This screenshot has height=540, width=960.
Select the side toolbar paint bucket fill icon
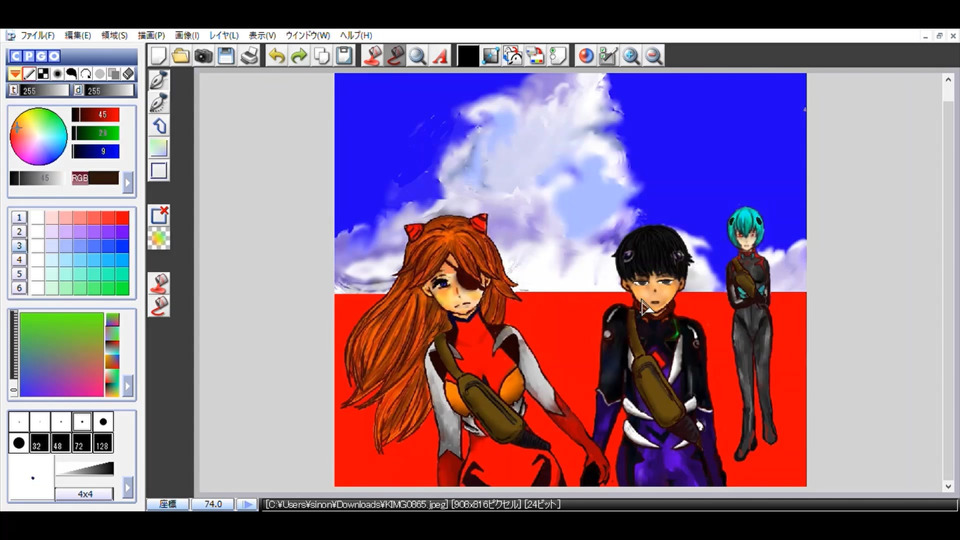(159, 283)
